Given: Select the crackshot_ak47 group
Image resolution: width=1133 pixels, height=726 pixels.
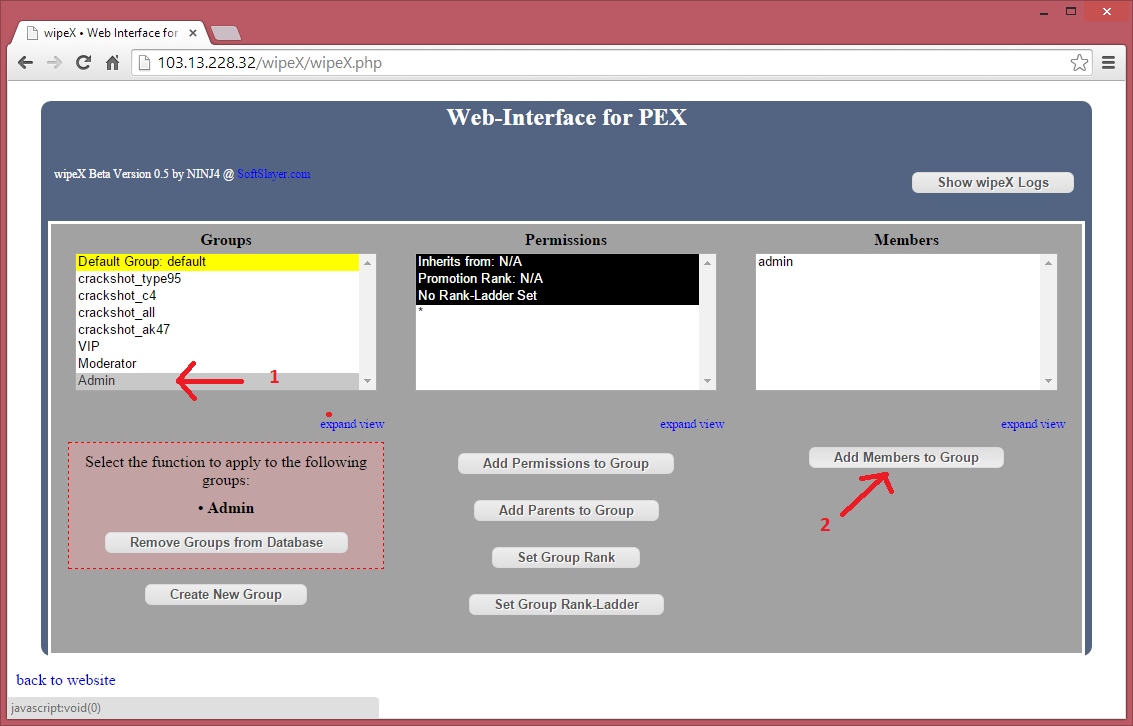Looking at the screenshot, I should (217, 329).
